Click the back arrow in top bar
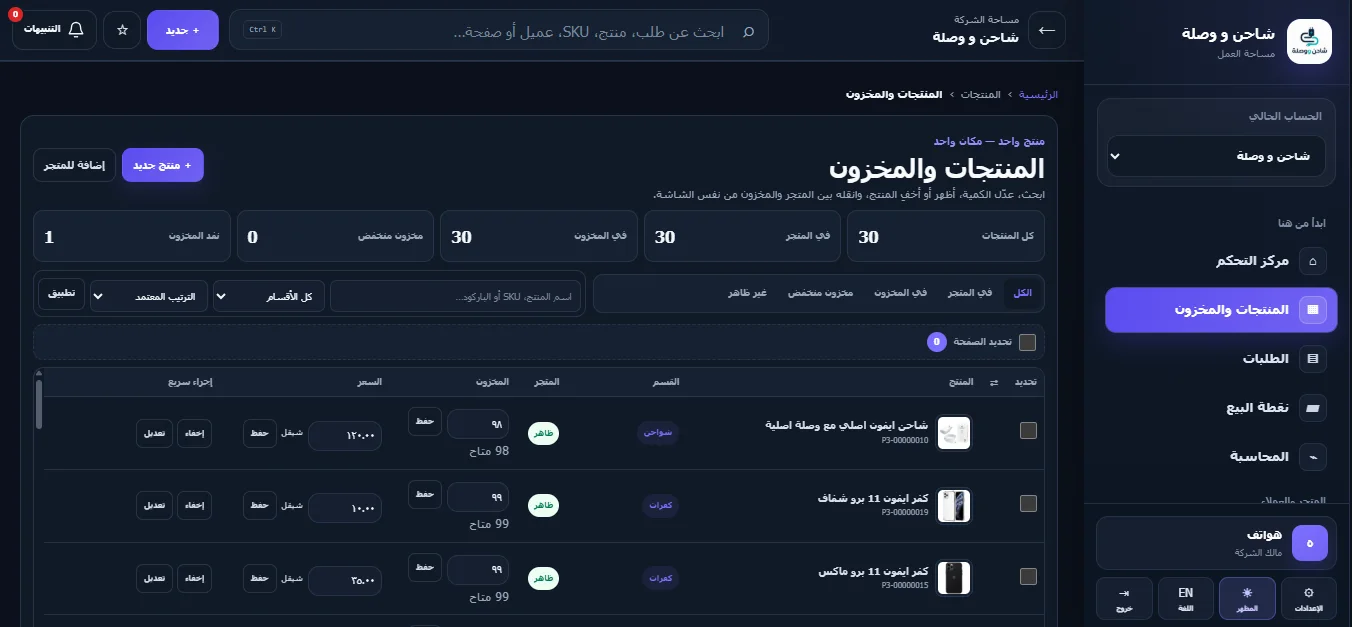Image resolution: width=1352 pixels, height=627 pixels. click(x=1047, y=30)
